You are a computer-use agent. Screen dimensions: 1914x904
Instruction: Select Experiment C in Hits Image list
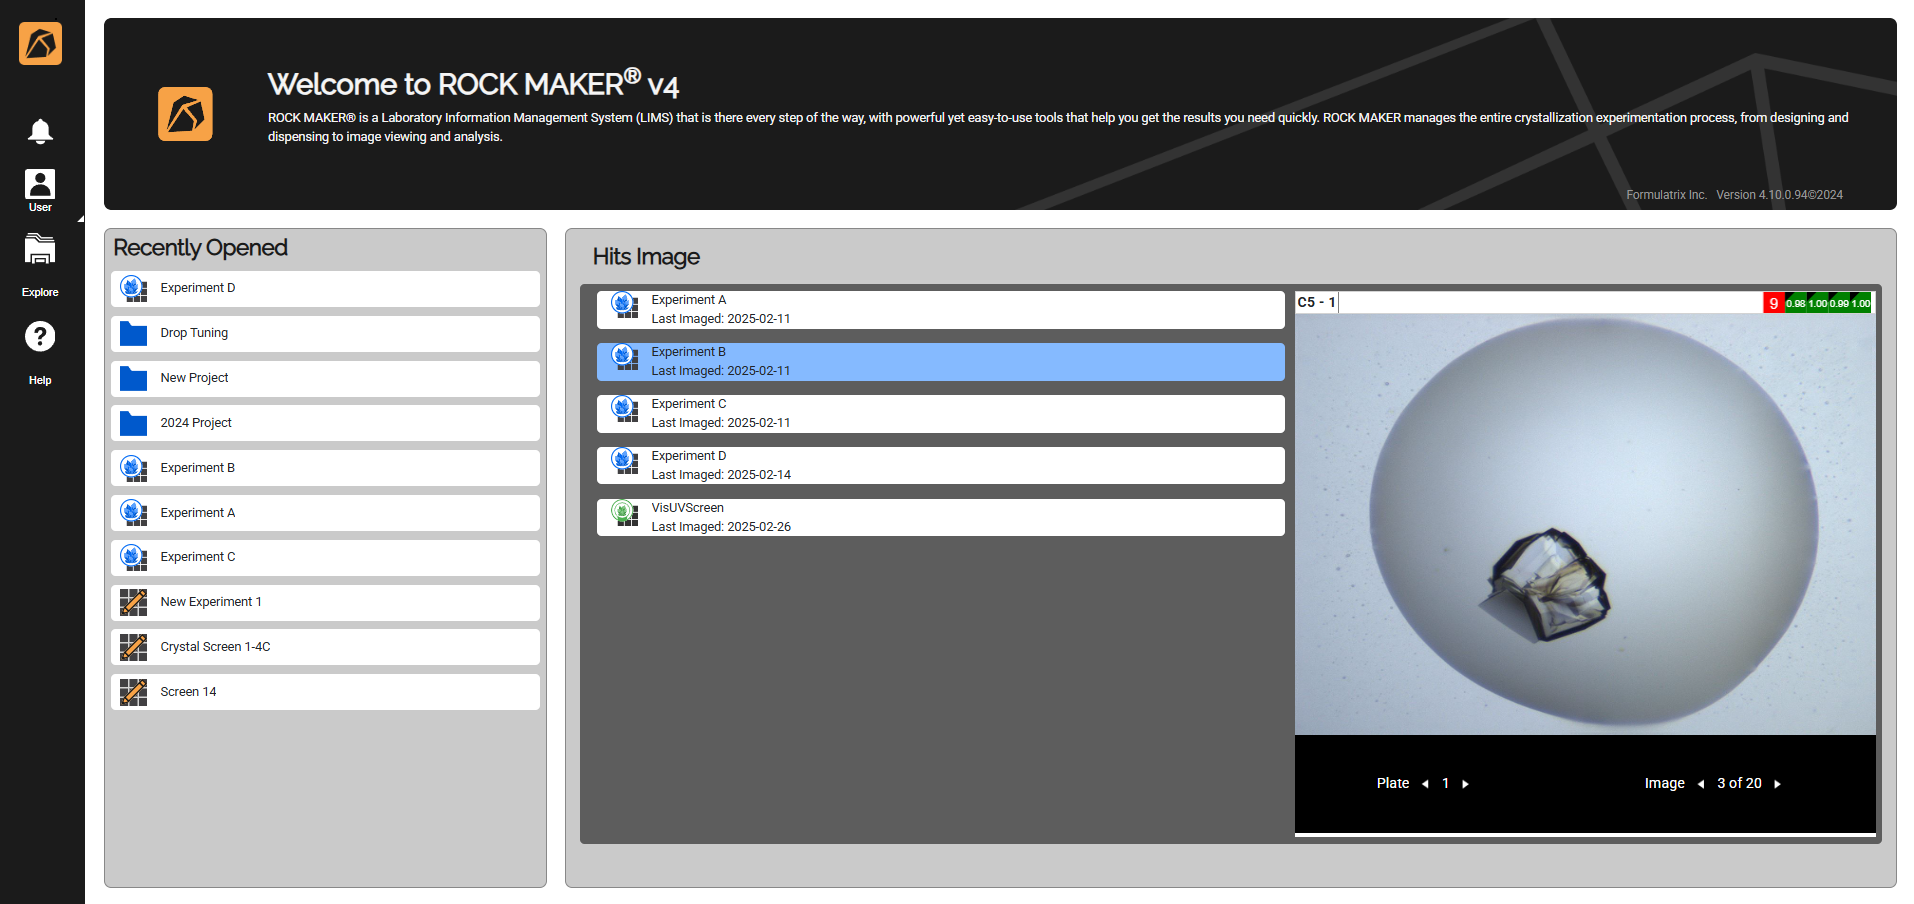[x=940, y=413]
